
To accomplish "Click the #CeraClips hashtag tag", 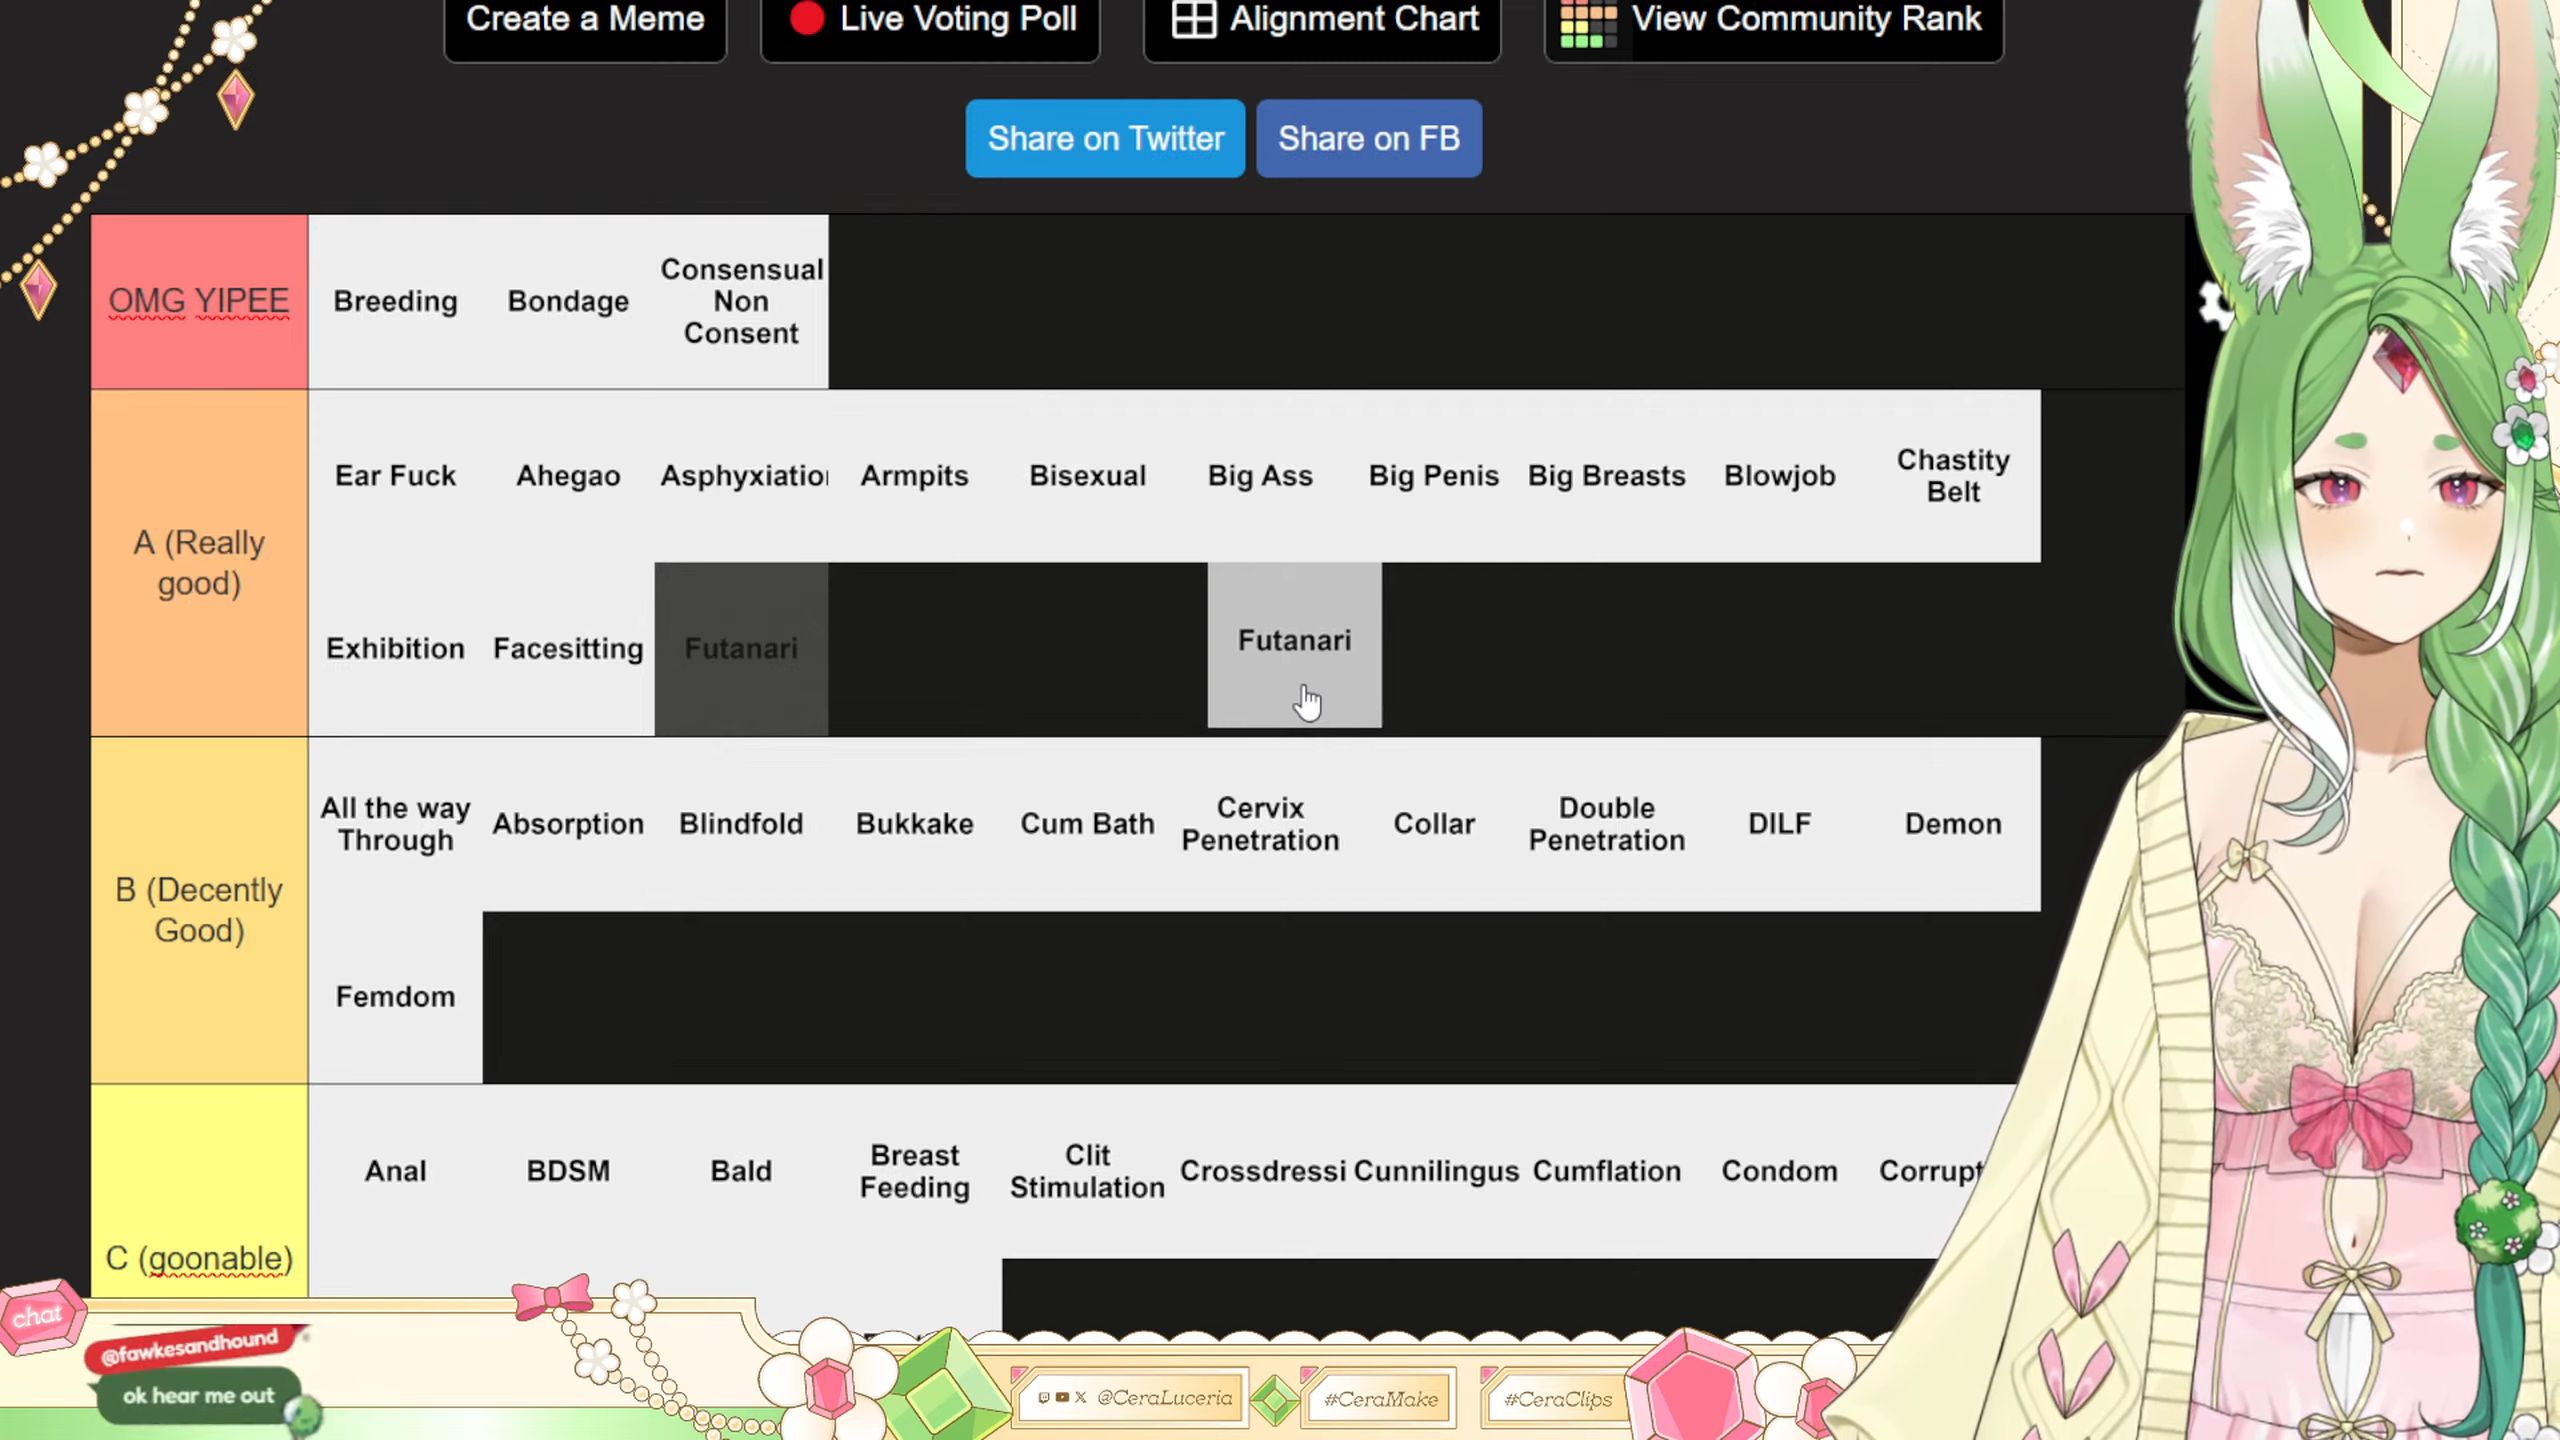I will click(1557, 1399).
